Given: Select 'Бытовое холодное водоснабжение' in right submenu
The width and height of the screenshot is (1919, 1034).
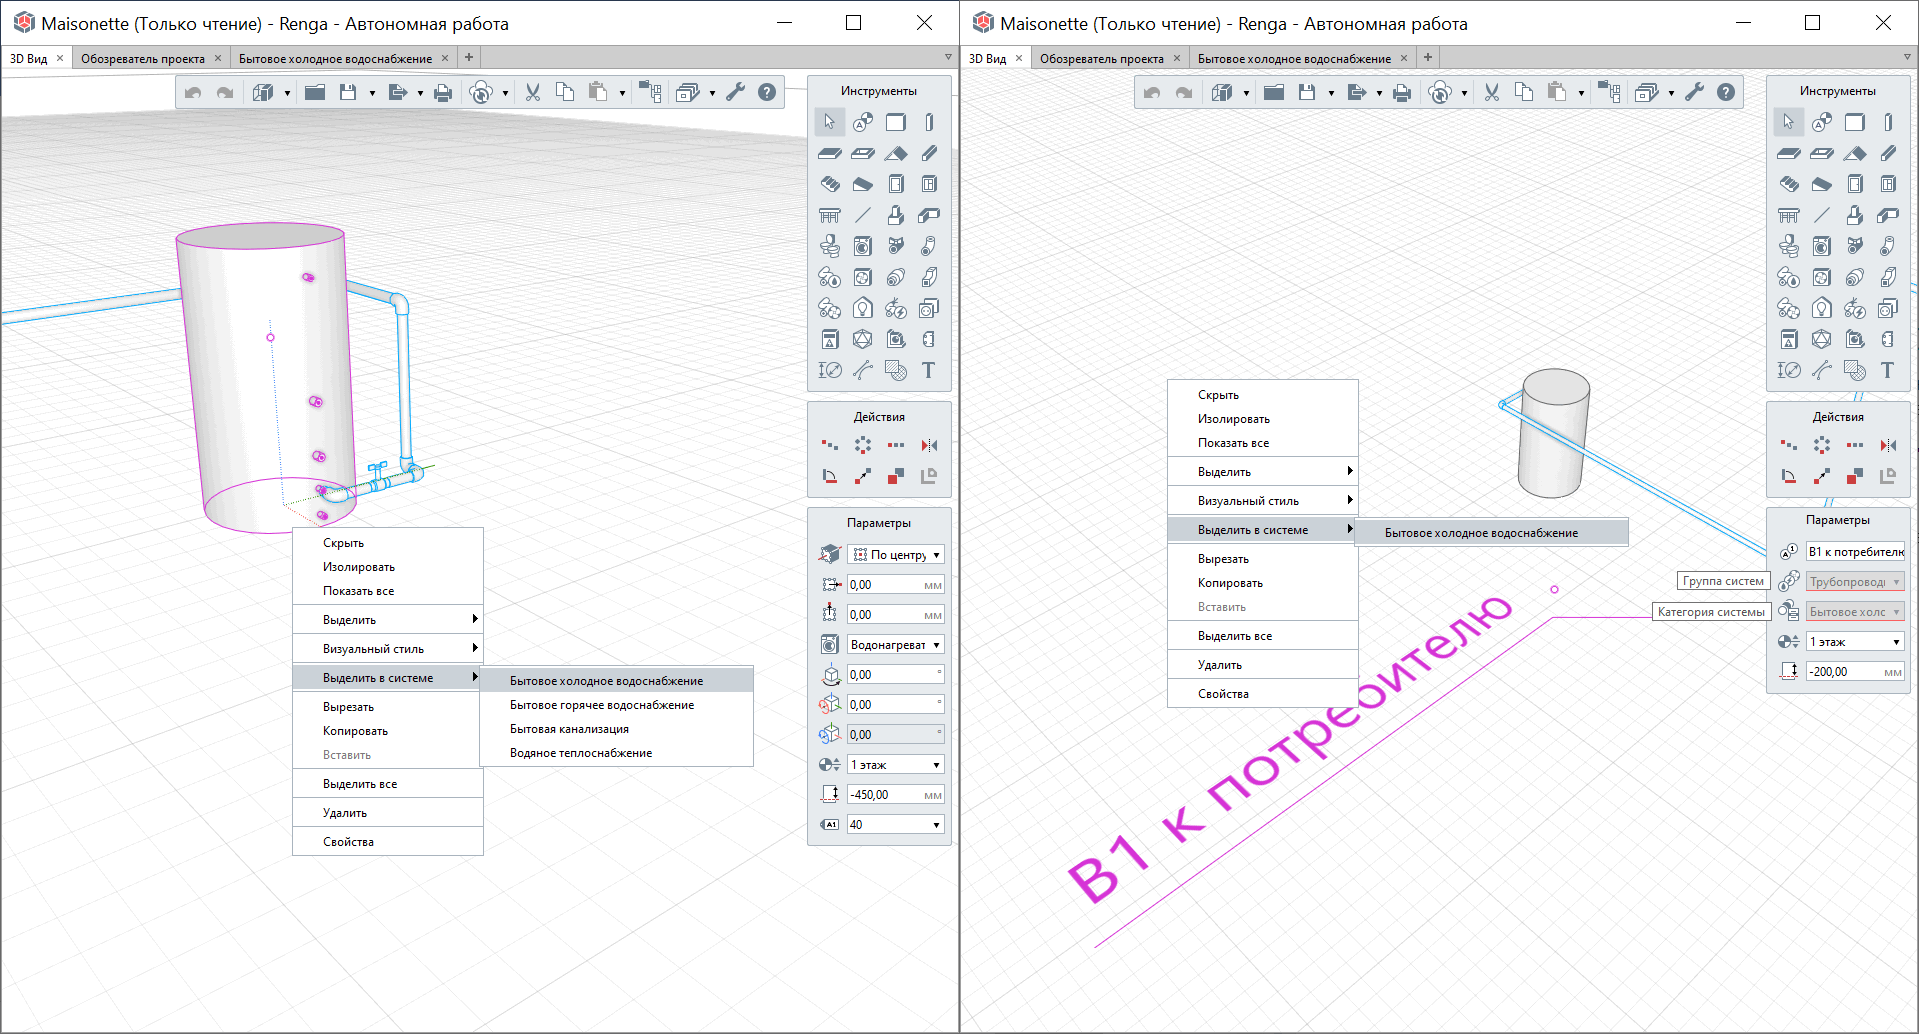Looking at the screenshot, I should tap(1491, 533).
